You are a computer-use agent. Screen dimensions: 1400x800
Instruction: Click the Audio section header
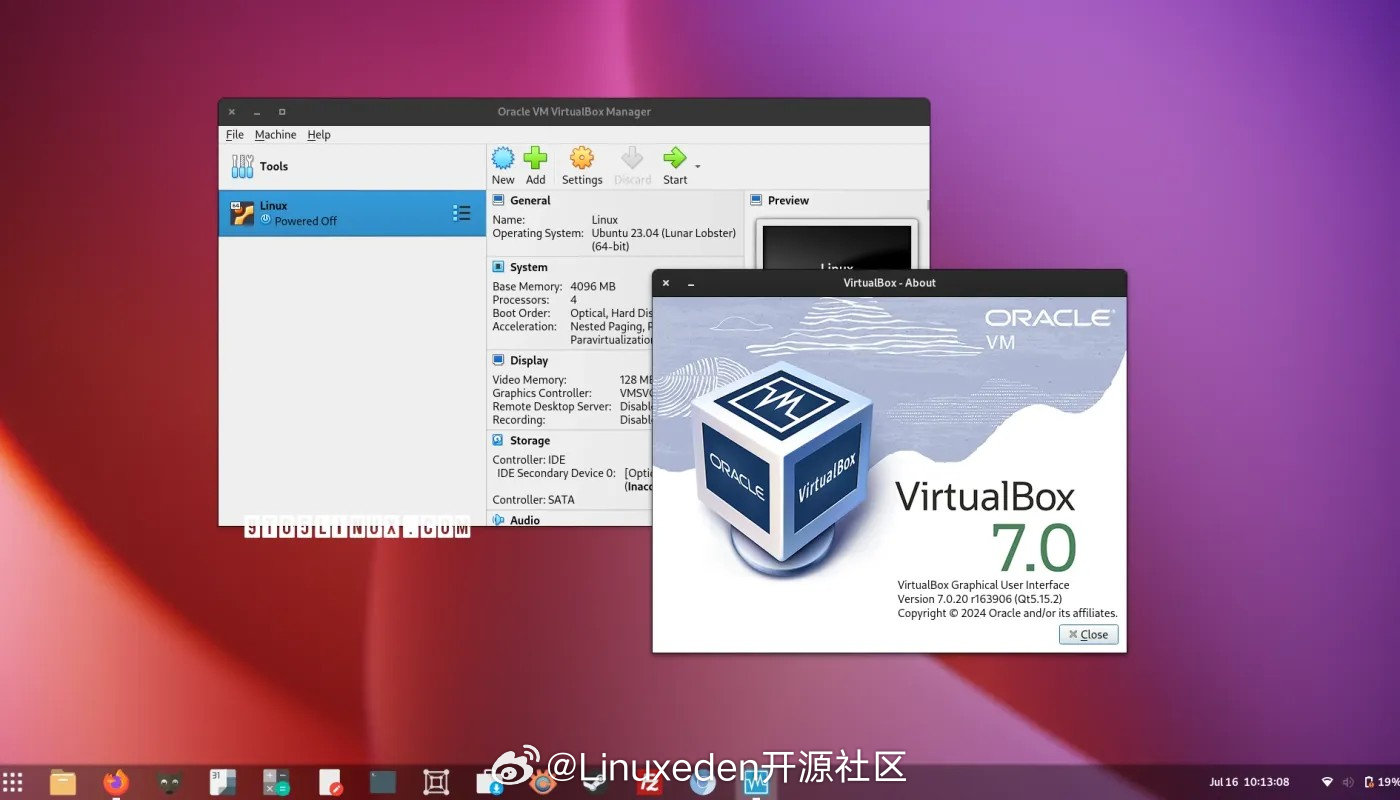pos(525,520)
